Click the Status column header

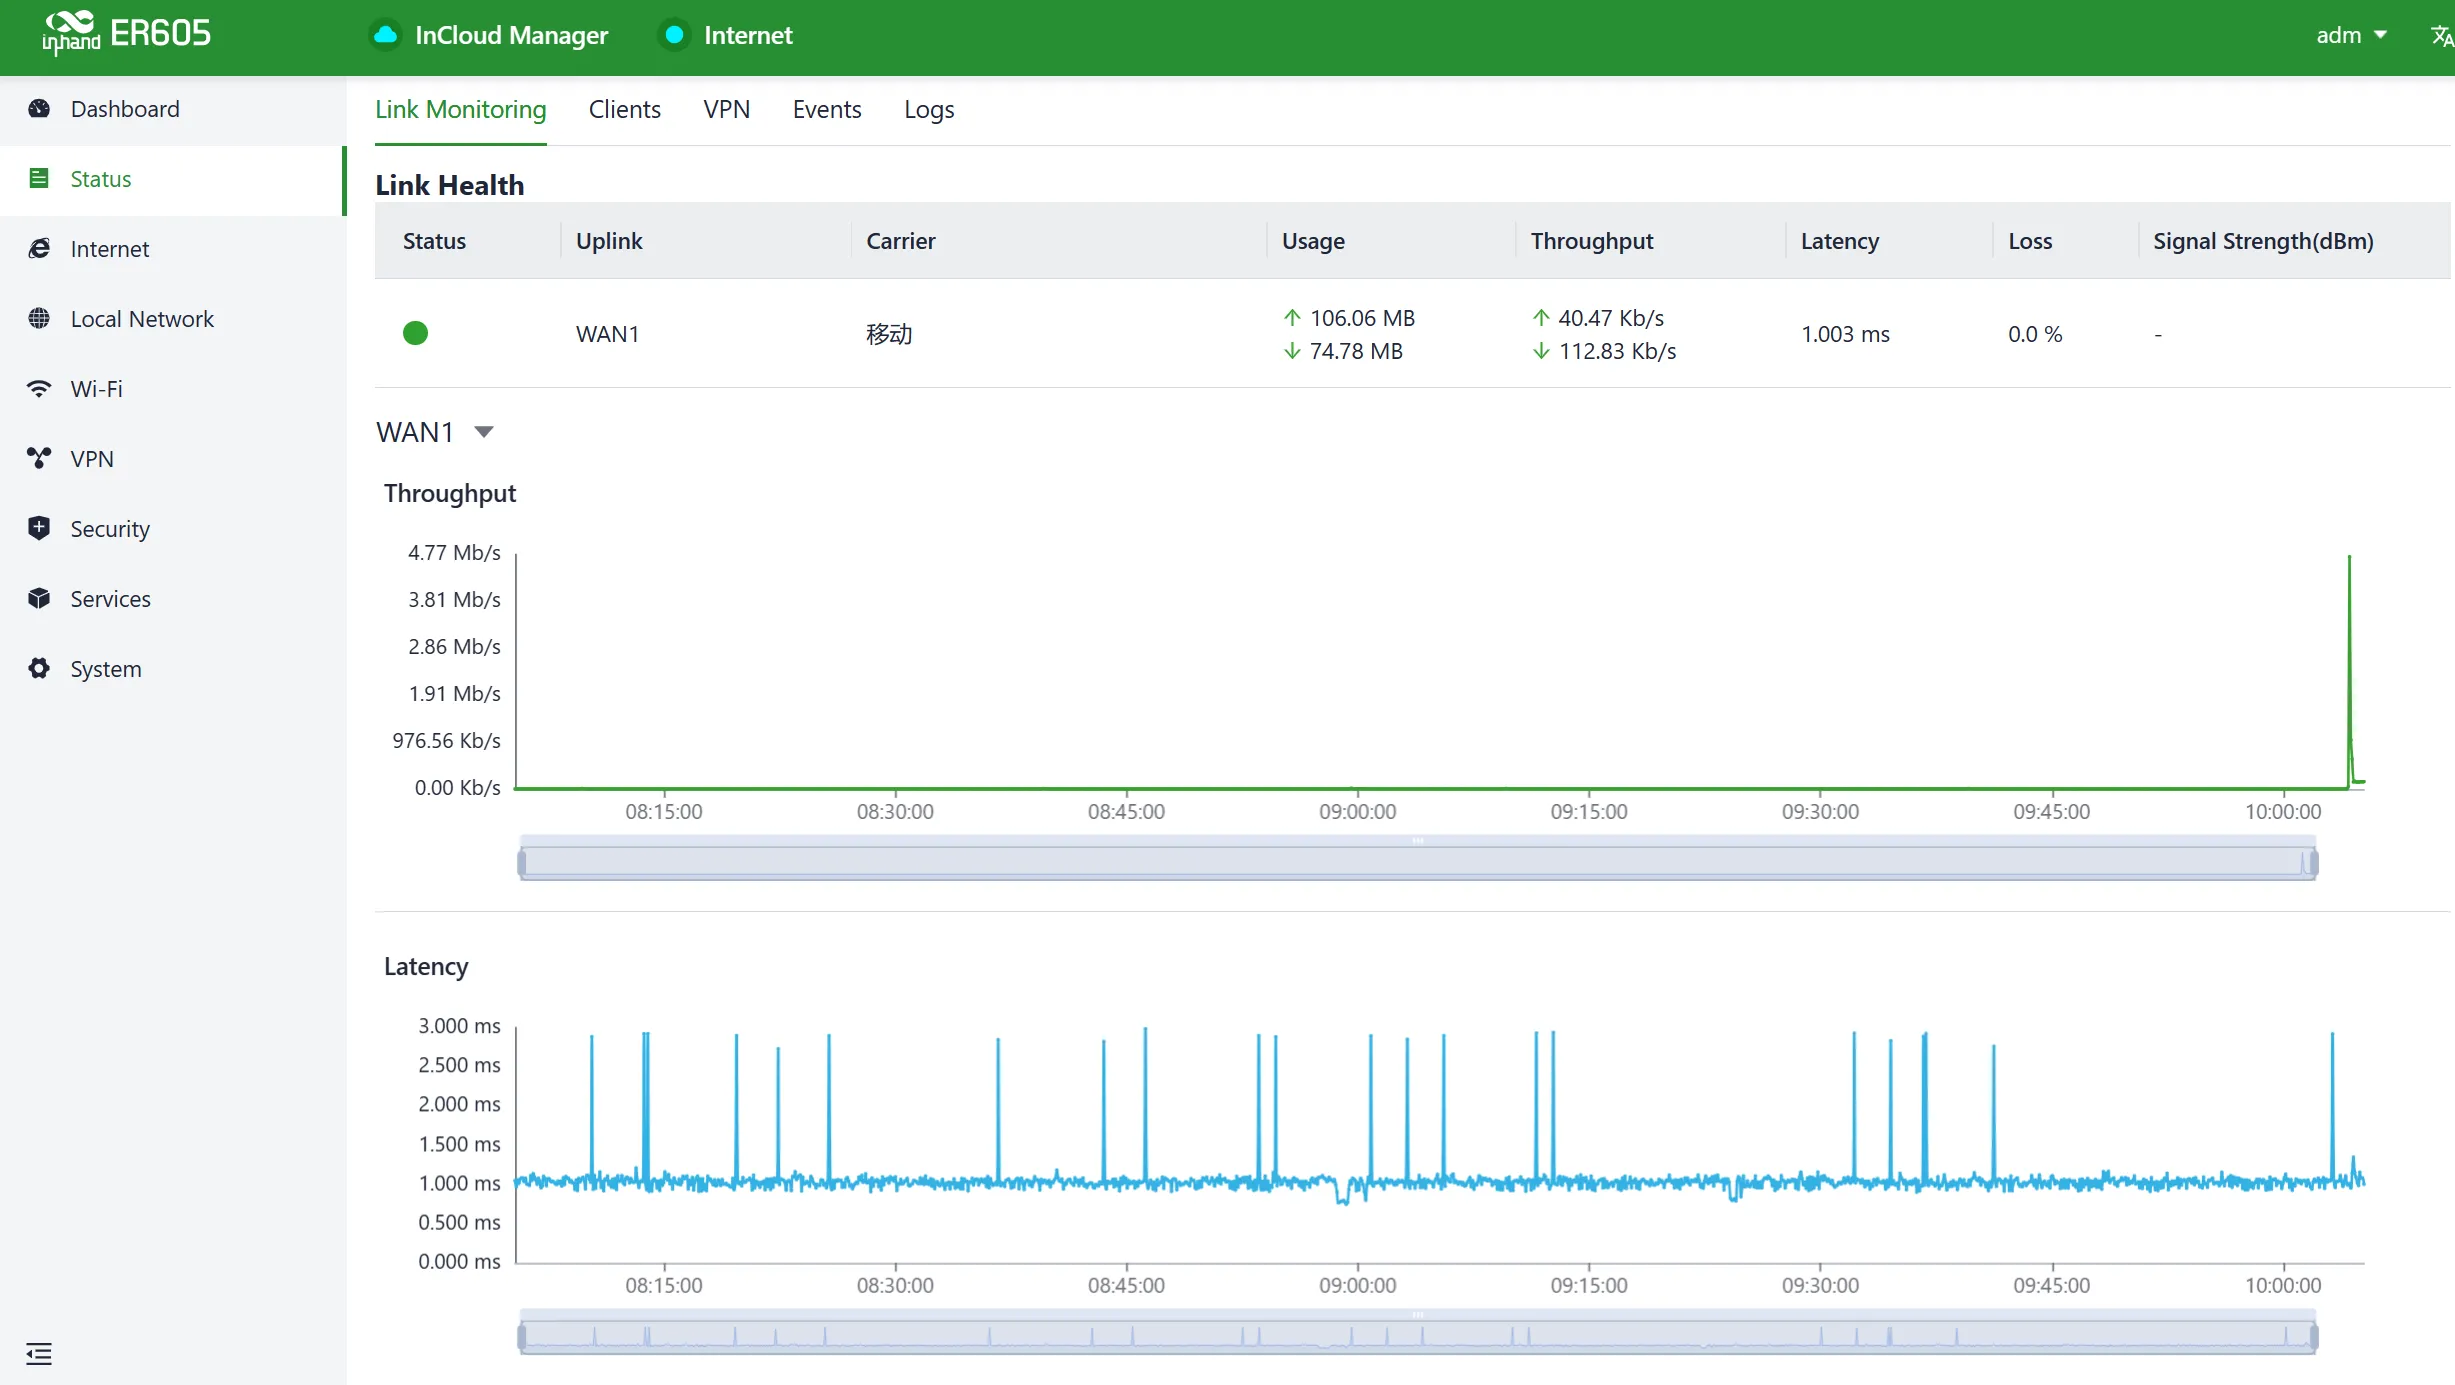point(434,241)
